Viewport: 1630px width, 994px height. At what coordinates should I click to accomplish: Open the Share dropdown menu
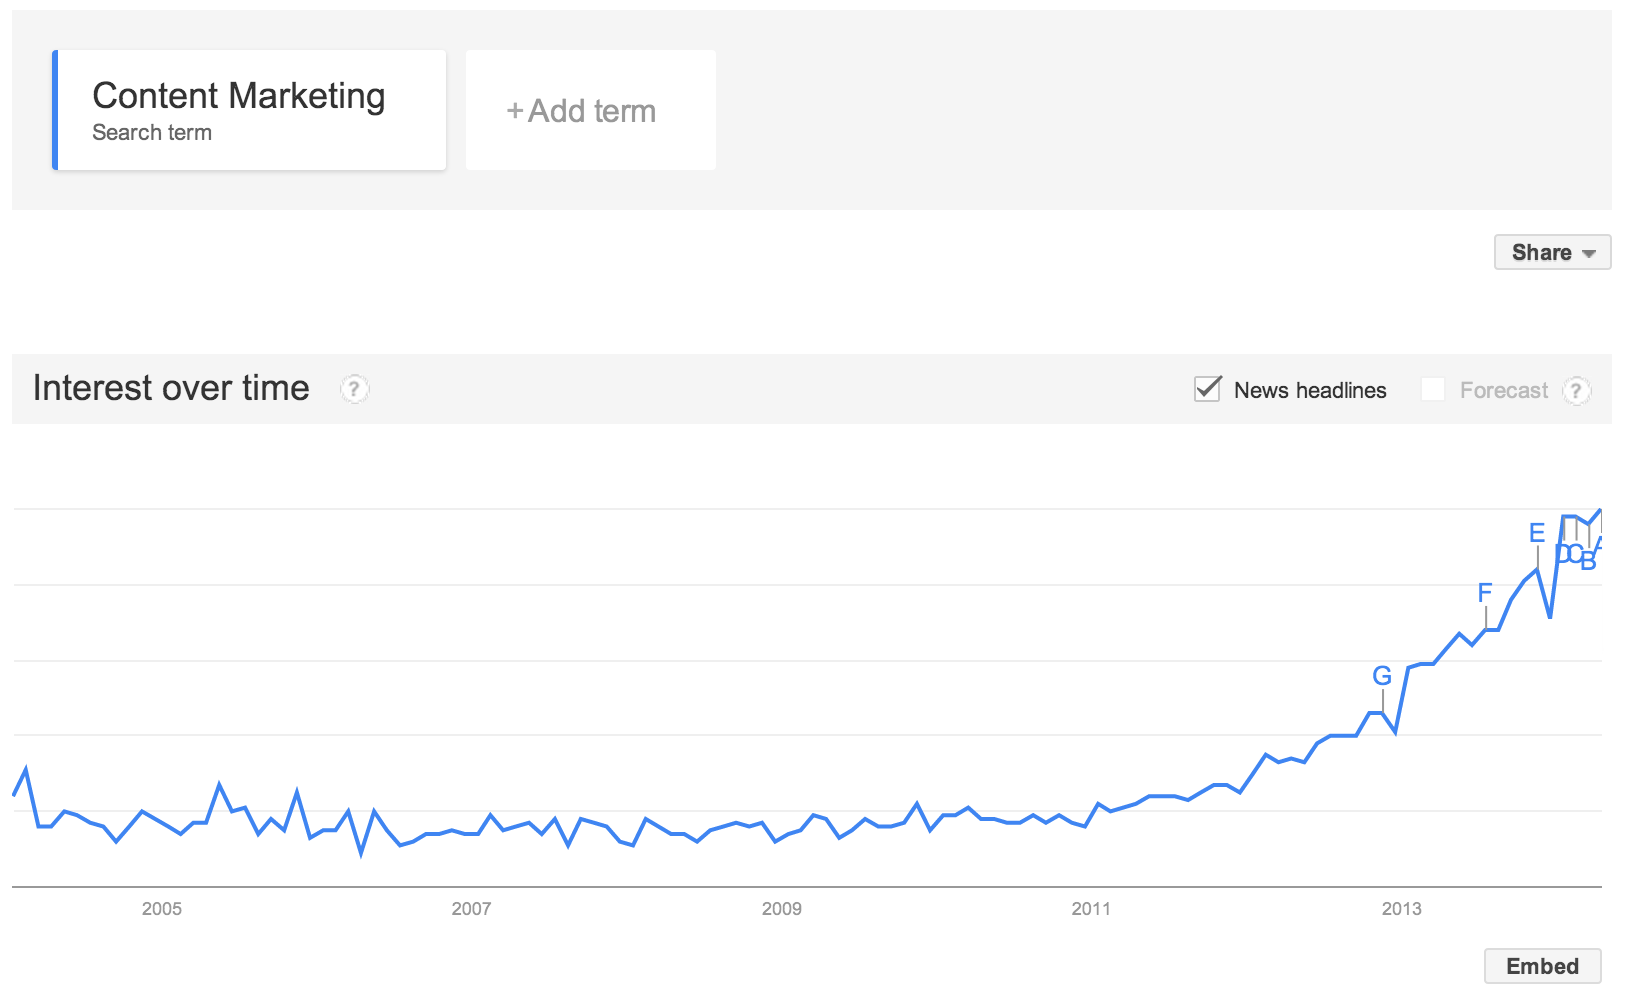coord(1552,252)
